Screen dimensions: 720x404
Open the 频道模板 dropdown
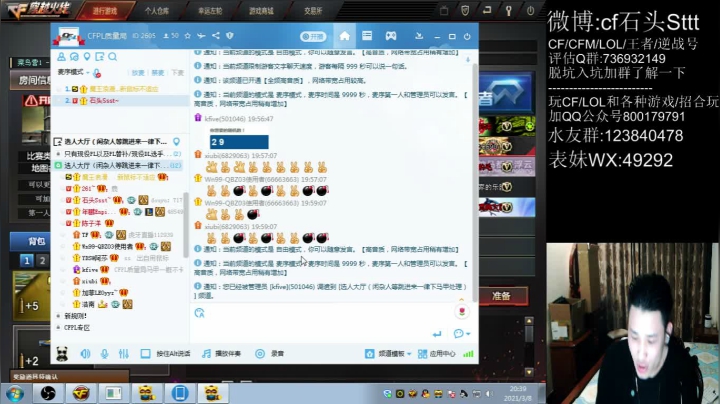(388, 354)
